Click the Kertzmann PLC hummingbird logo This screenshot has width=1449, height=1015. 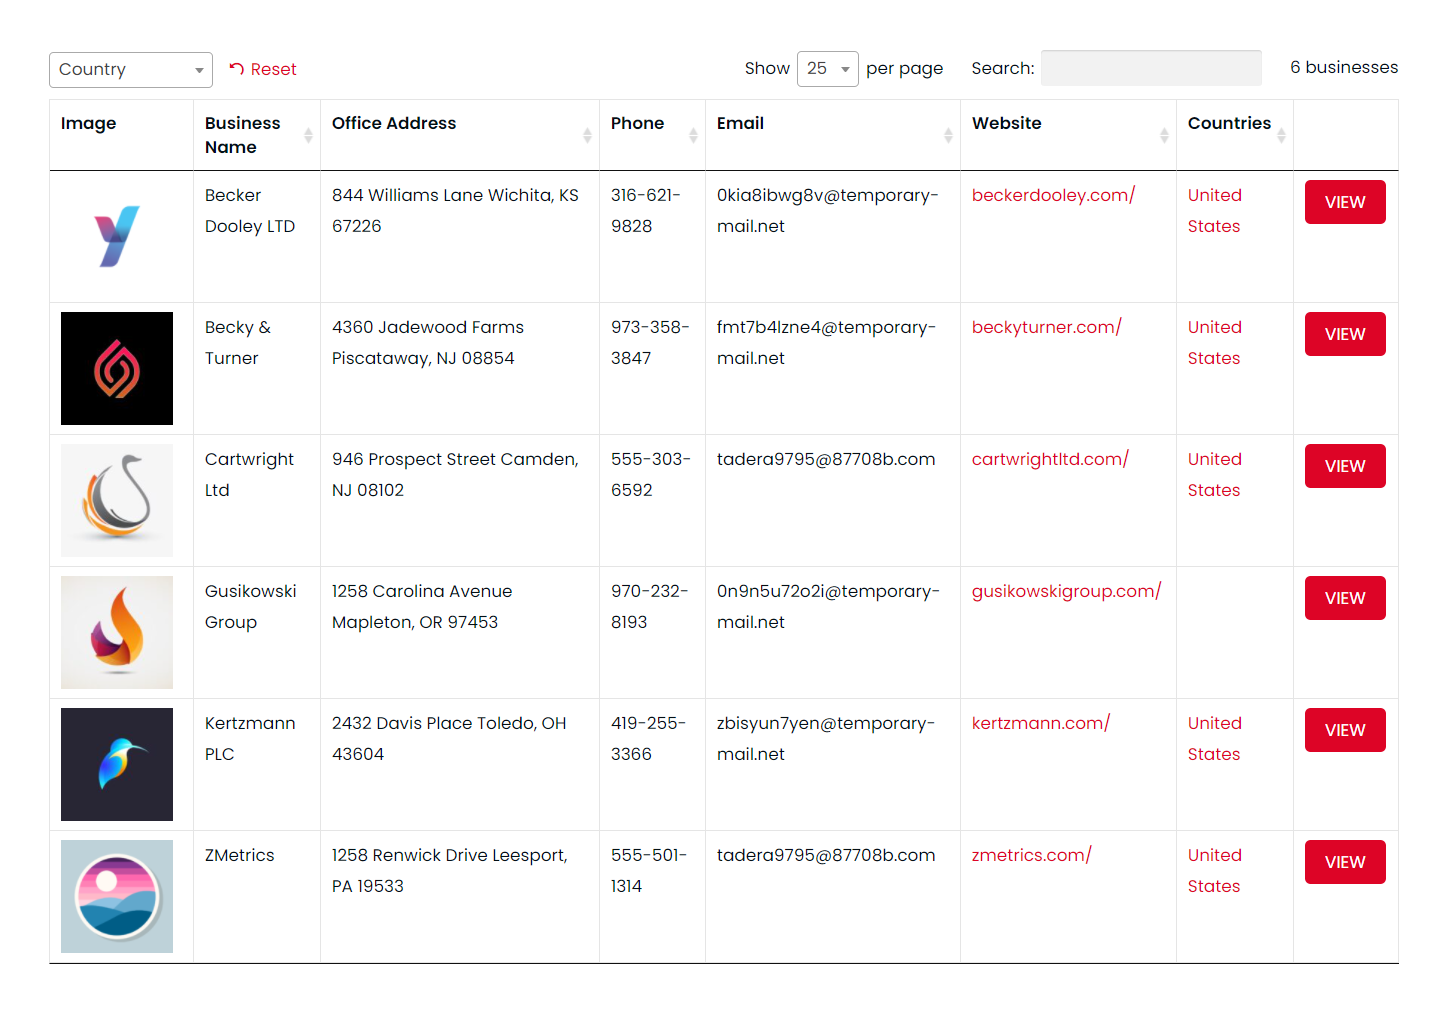click(117, 764)
